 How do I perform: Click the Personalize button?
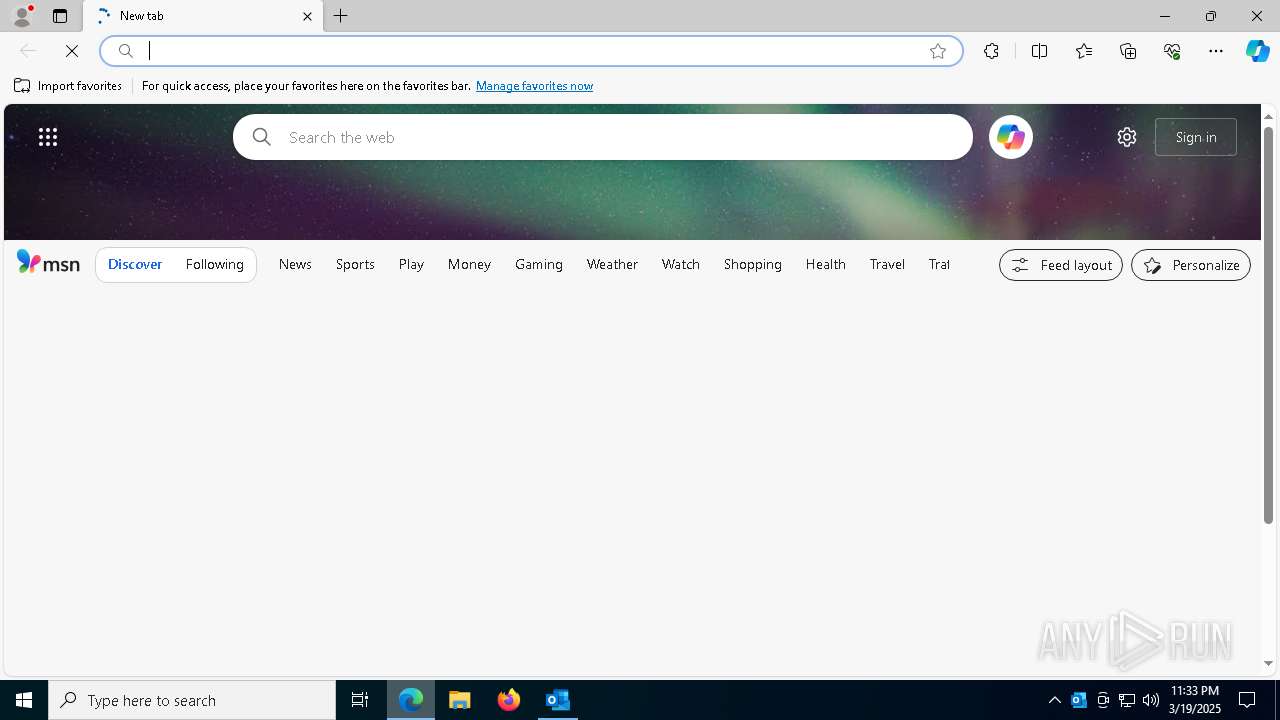1191,265
